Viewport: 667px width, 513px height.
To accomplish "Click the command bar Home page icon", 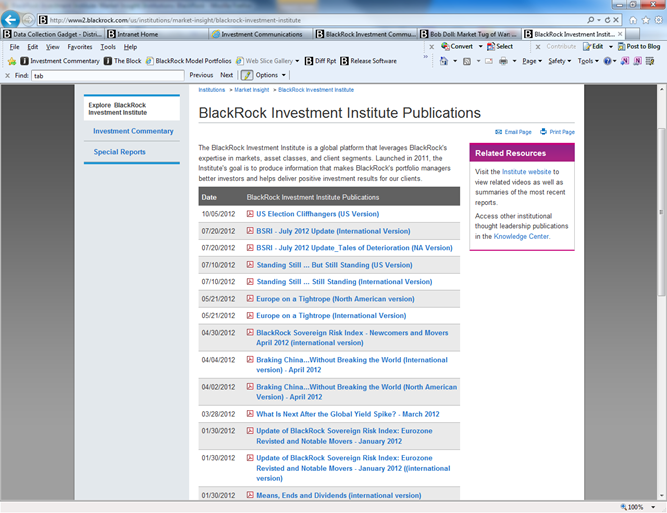I will pyautogui.click(x=444, y=61).
